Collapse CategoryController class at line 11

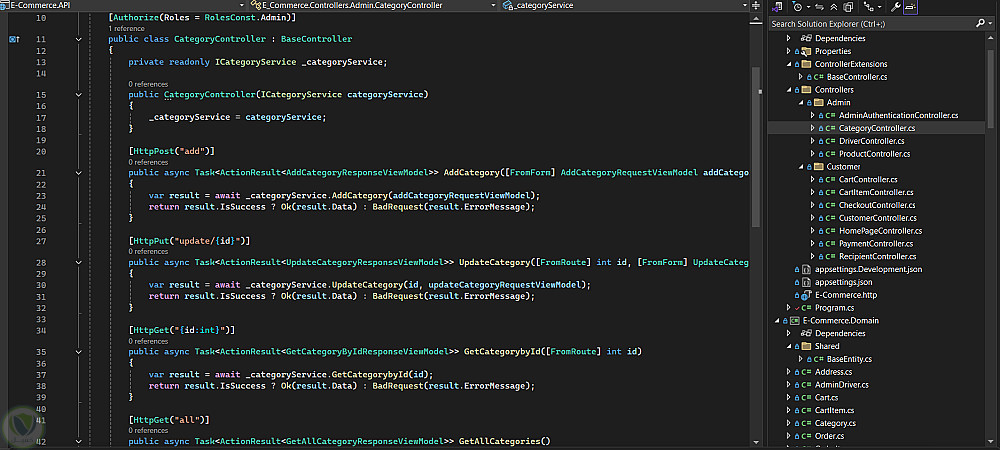pyautogui.click(x=78, y=39)
